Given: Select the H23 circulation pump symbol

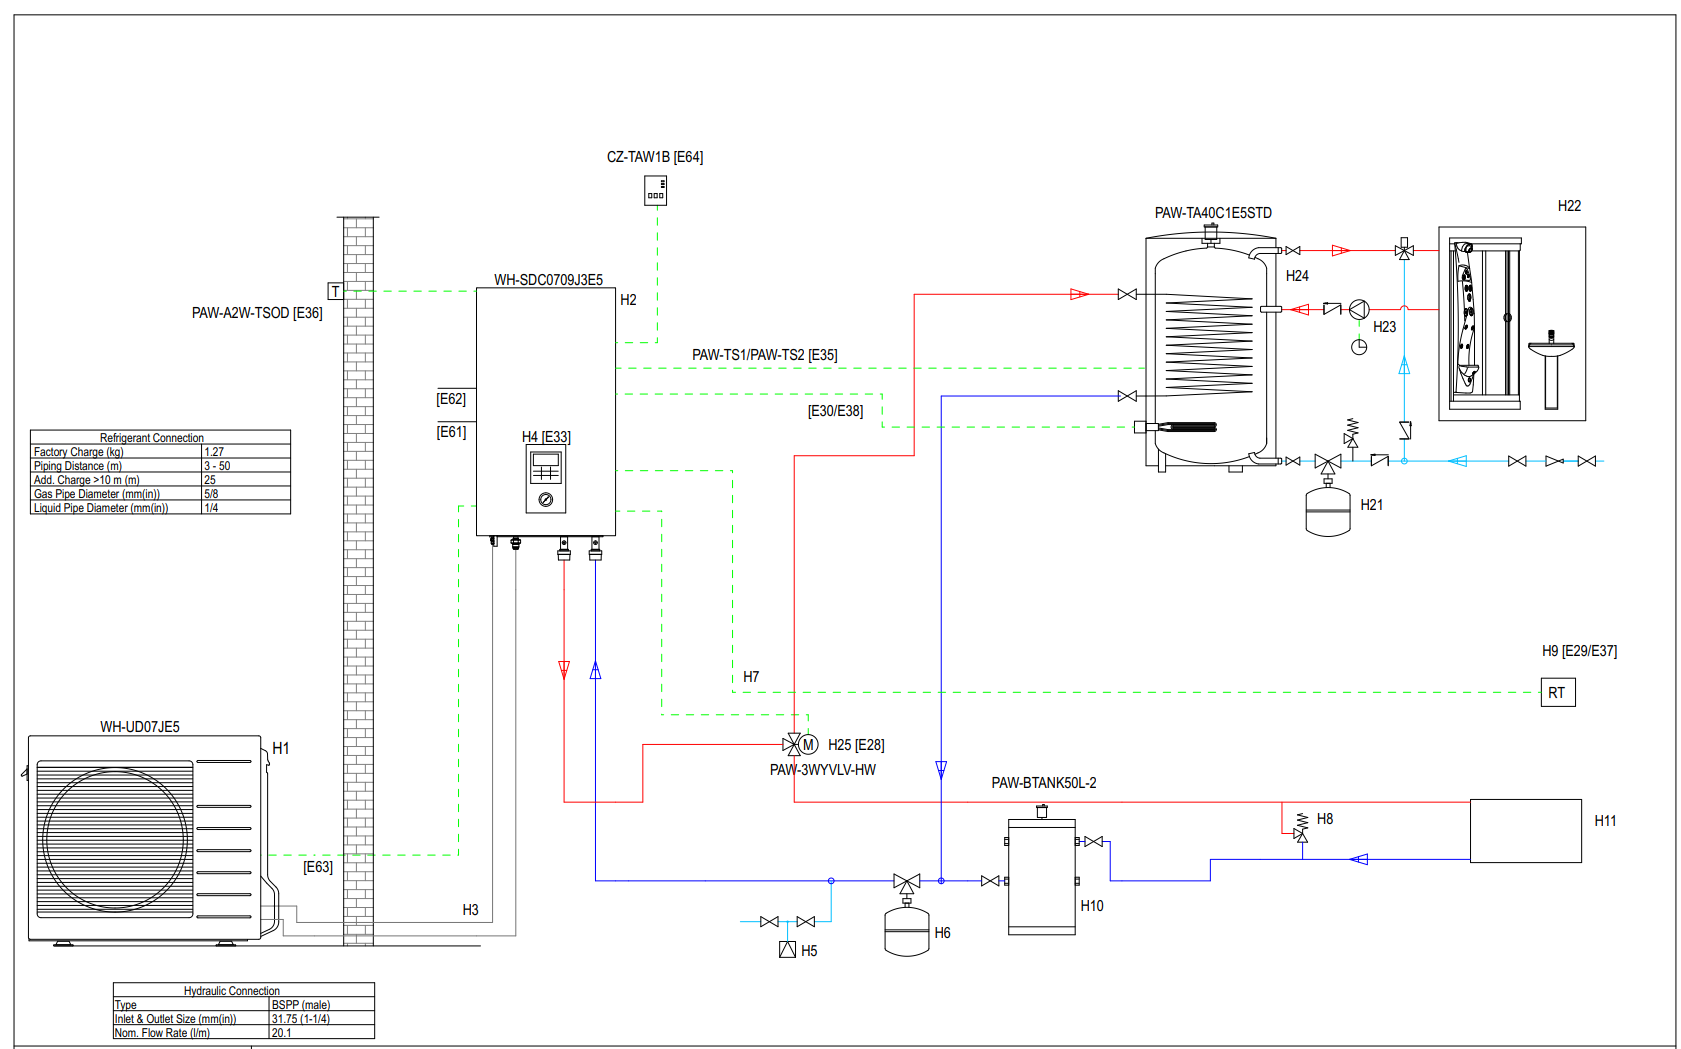Looking at the screenshot, I should pos(1359,310).
